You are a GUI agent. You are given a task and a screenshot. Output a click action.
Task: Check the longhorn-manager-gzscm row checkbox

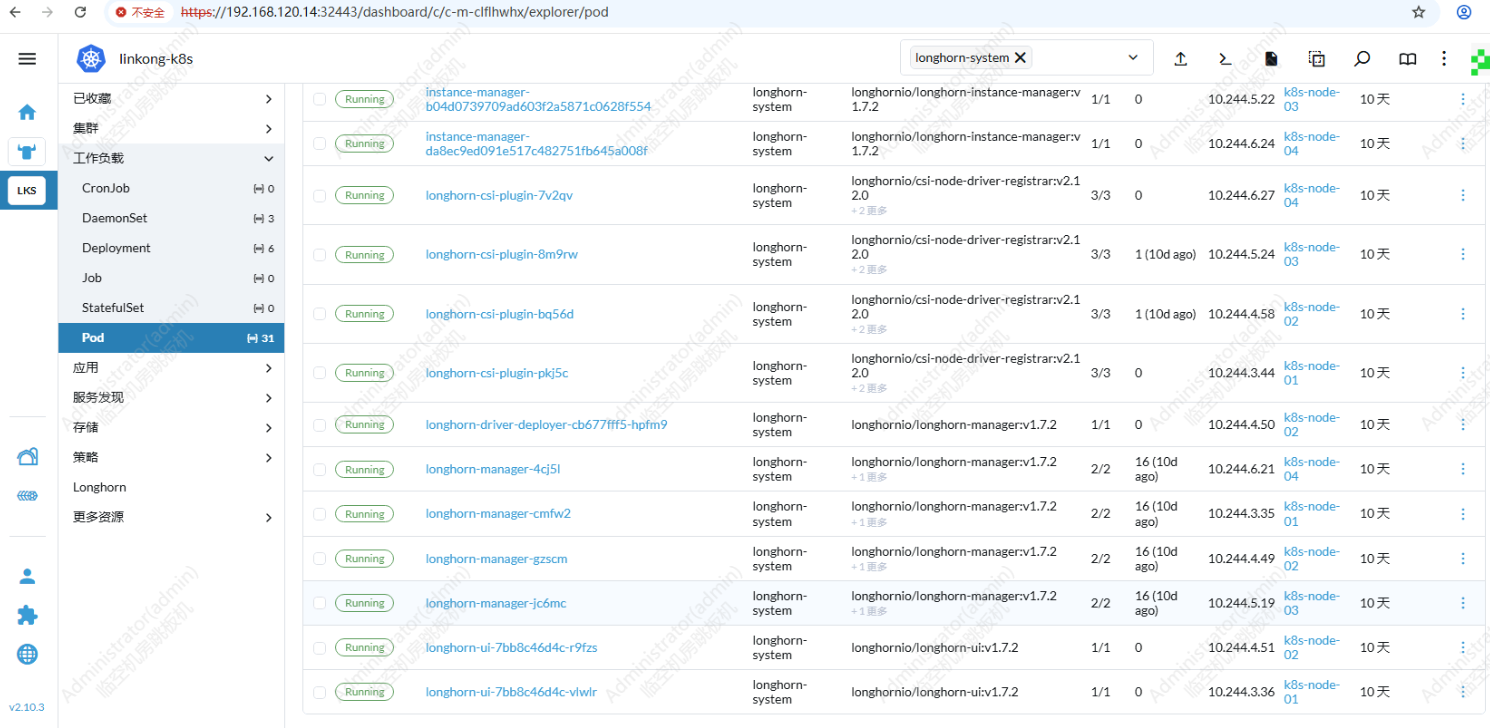click(319, 559)
